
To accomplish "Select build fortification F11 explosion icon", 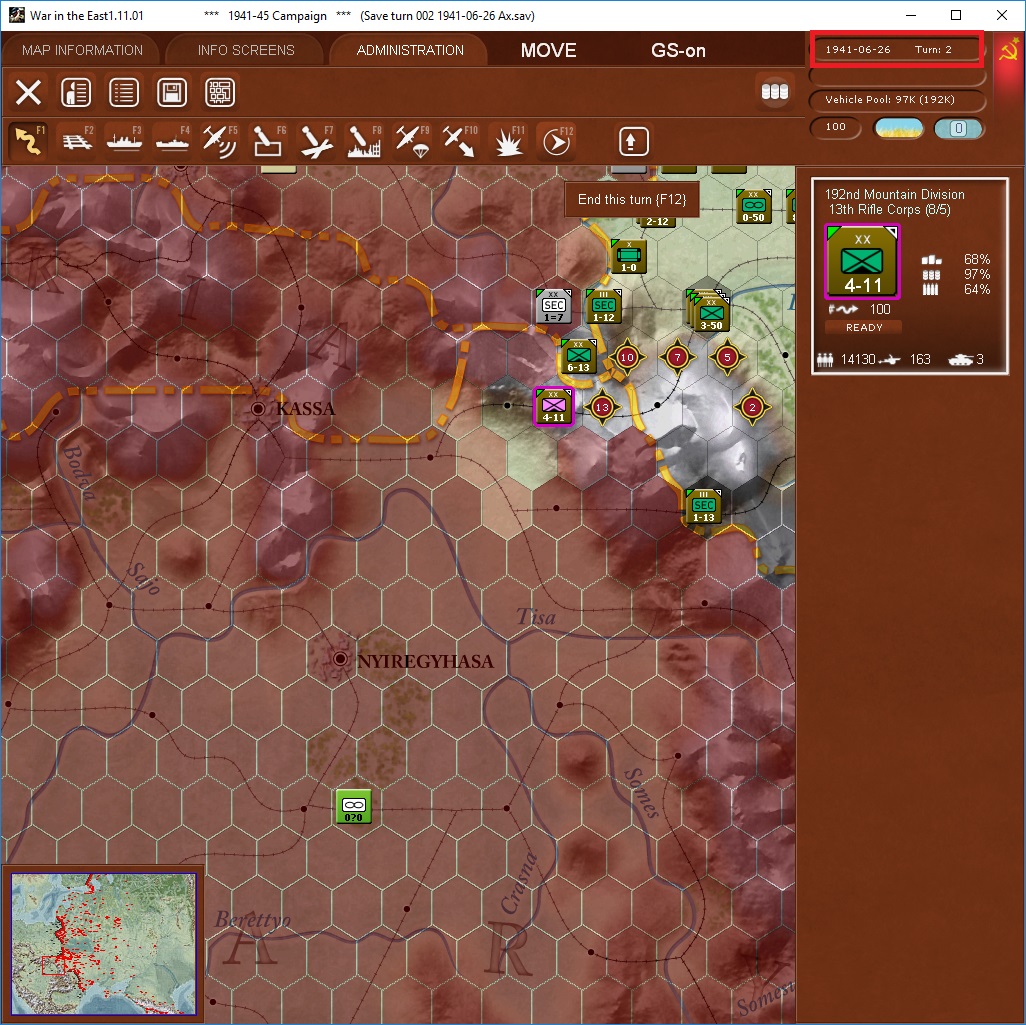I will (508, 141).
